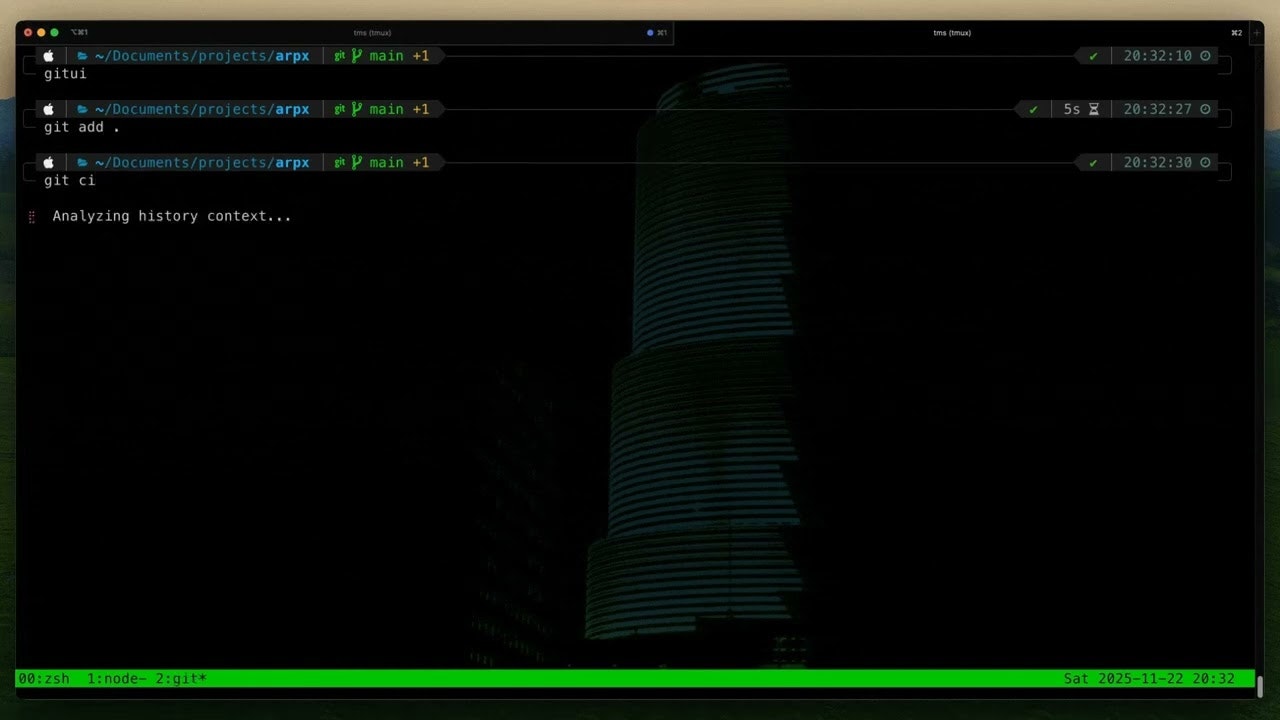Click the 'Analyzing history context...' message
Screen dimensions: 1280x720
172,216
